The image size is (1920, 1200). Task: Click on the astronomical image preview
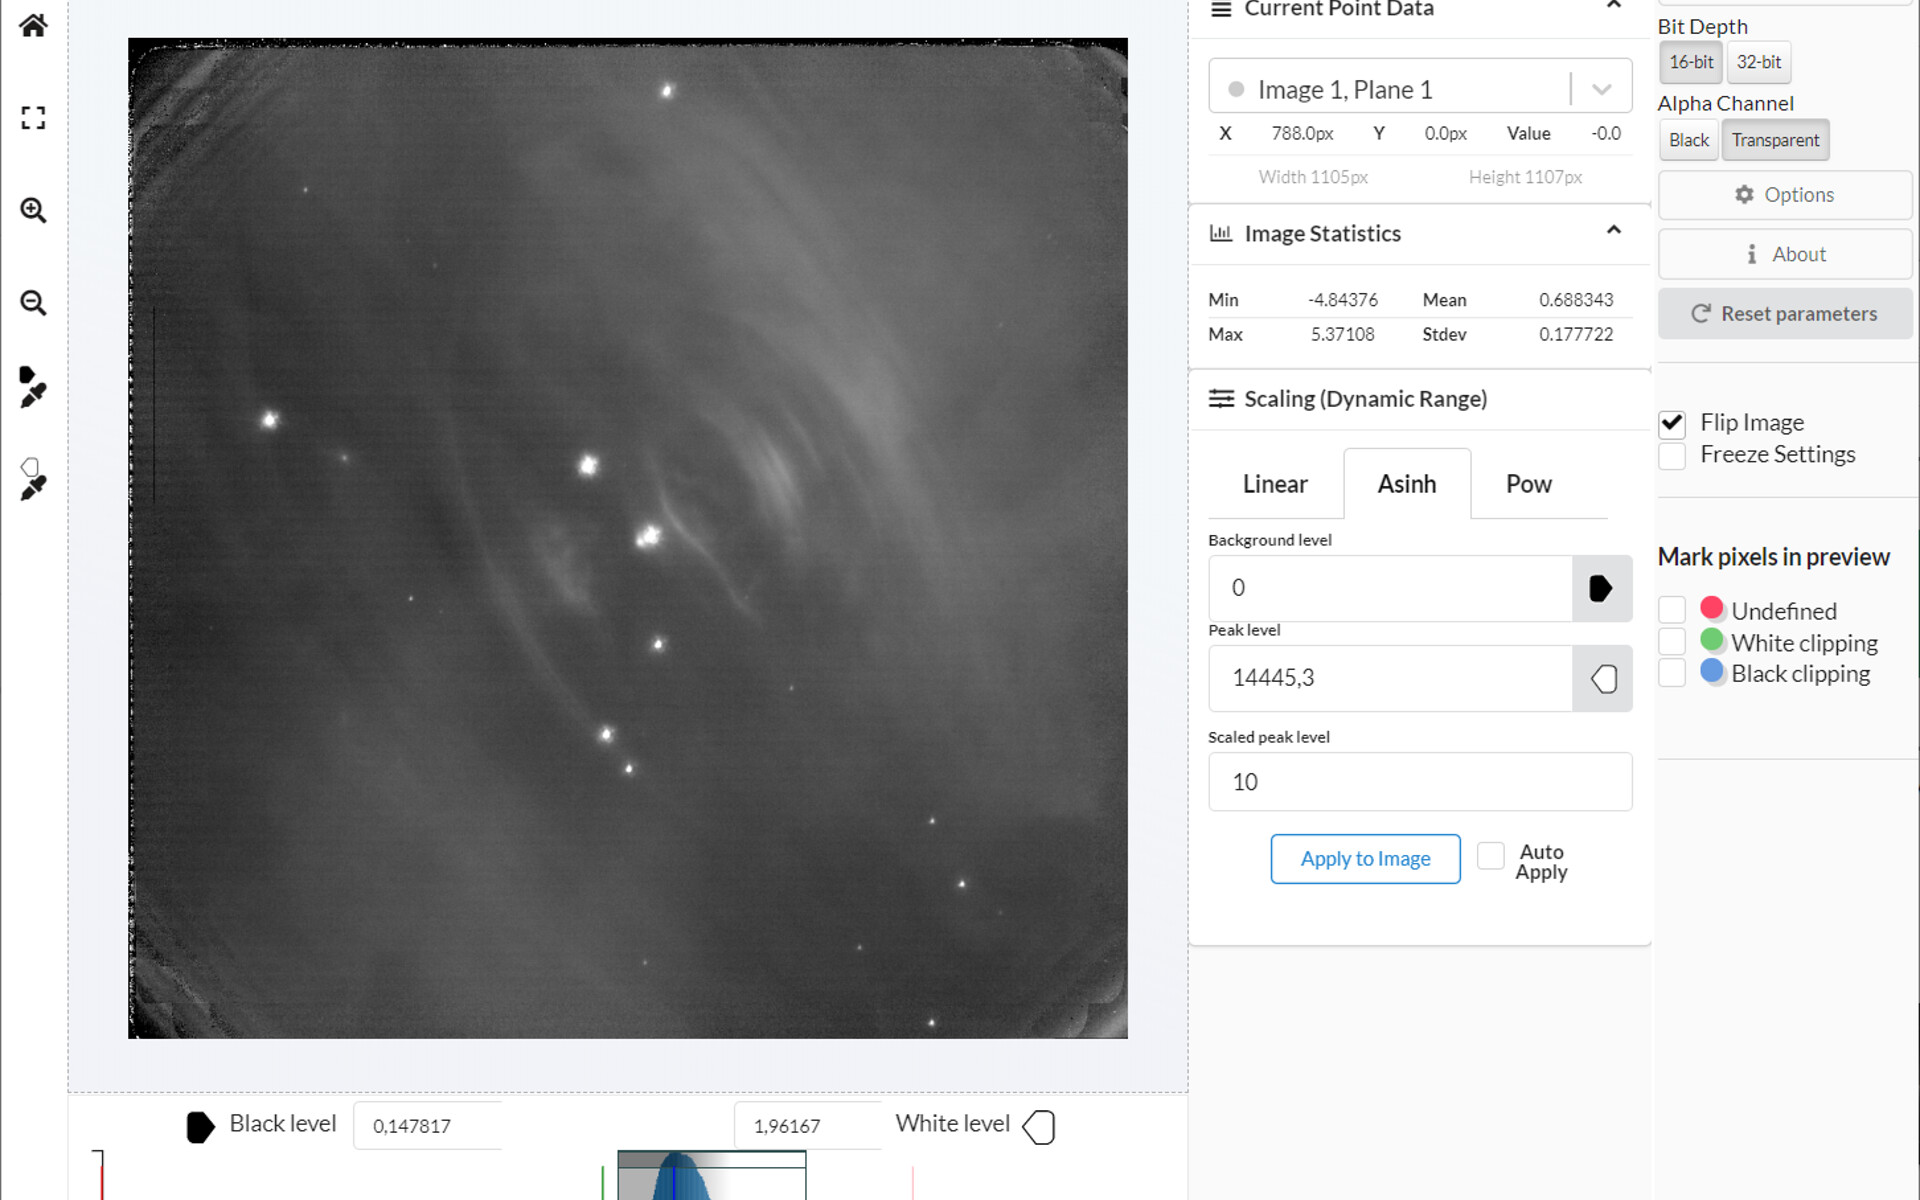coord(628,538)
